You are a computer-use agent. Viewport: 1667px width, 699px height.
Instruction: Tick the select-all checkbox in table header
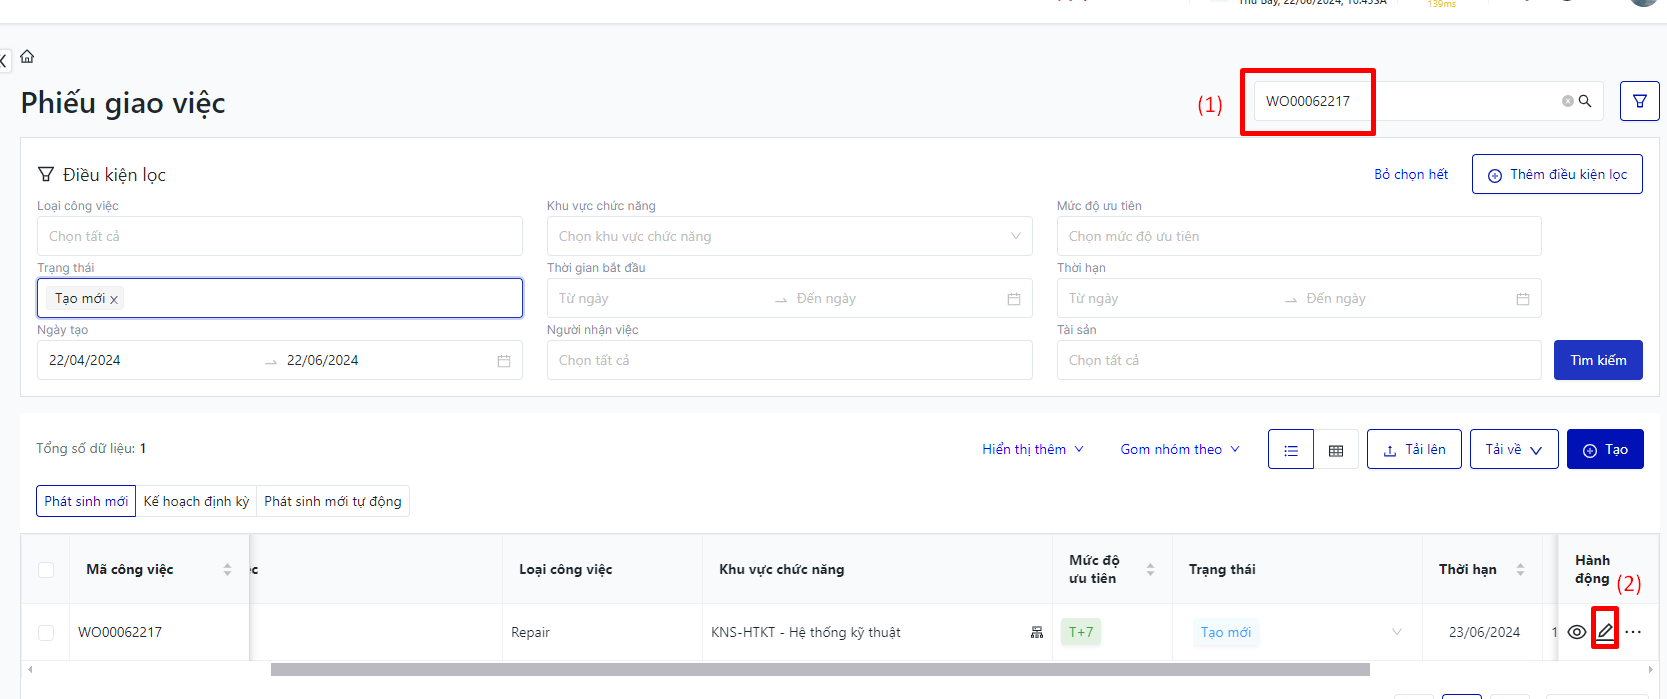[46, 570]
